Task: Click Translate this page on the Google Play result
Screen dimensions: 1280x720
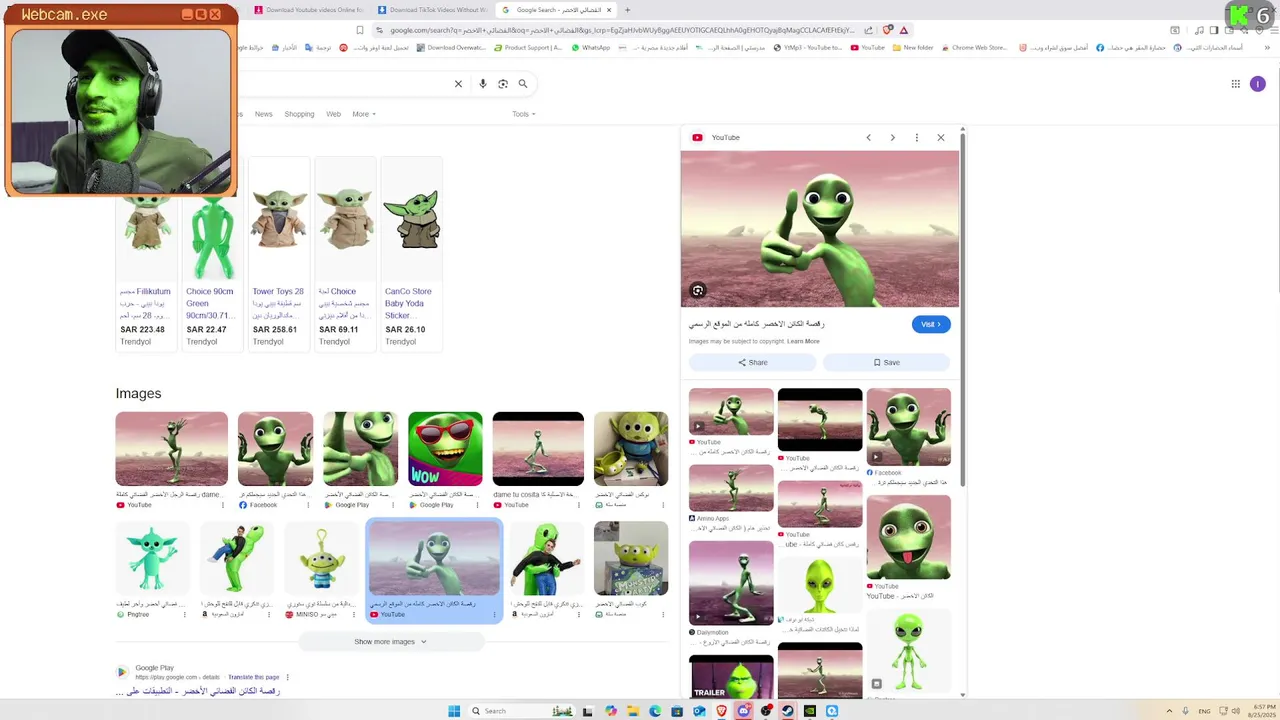Action: pyautogui.click(x=253, y=677)
